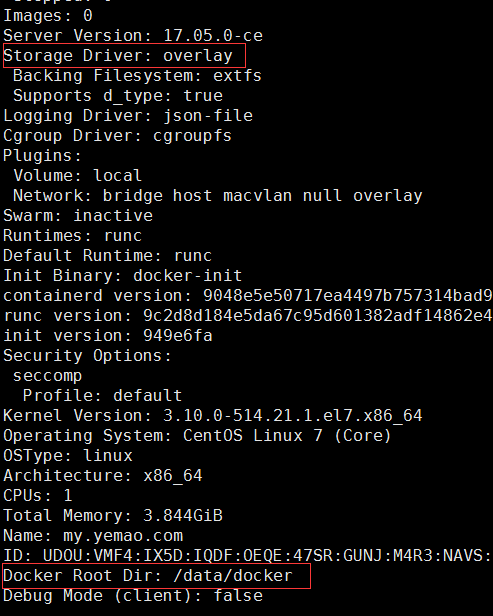
Task: Click the containerd version hash line
Action: [x=247, y=295]
